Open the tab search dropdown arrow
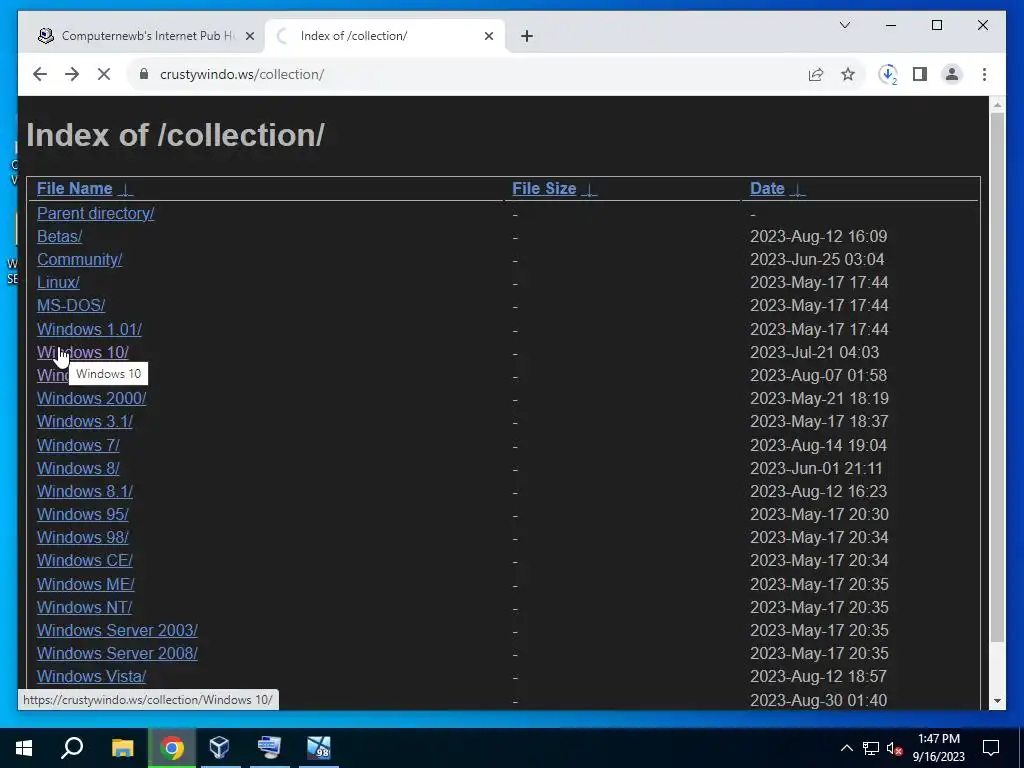 [x=844, y=25]
